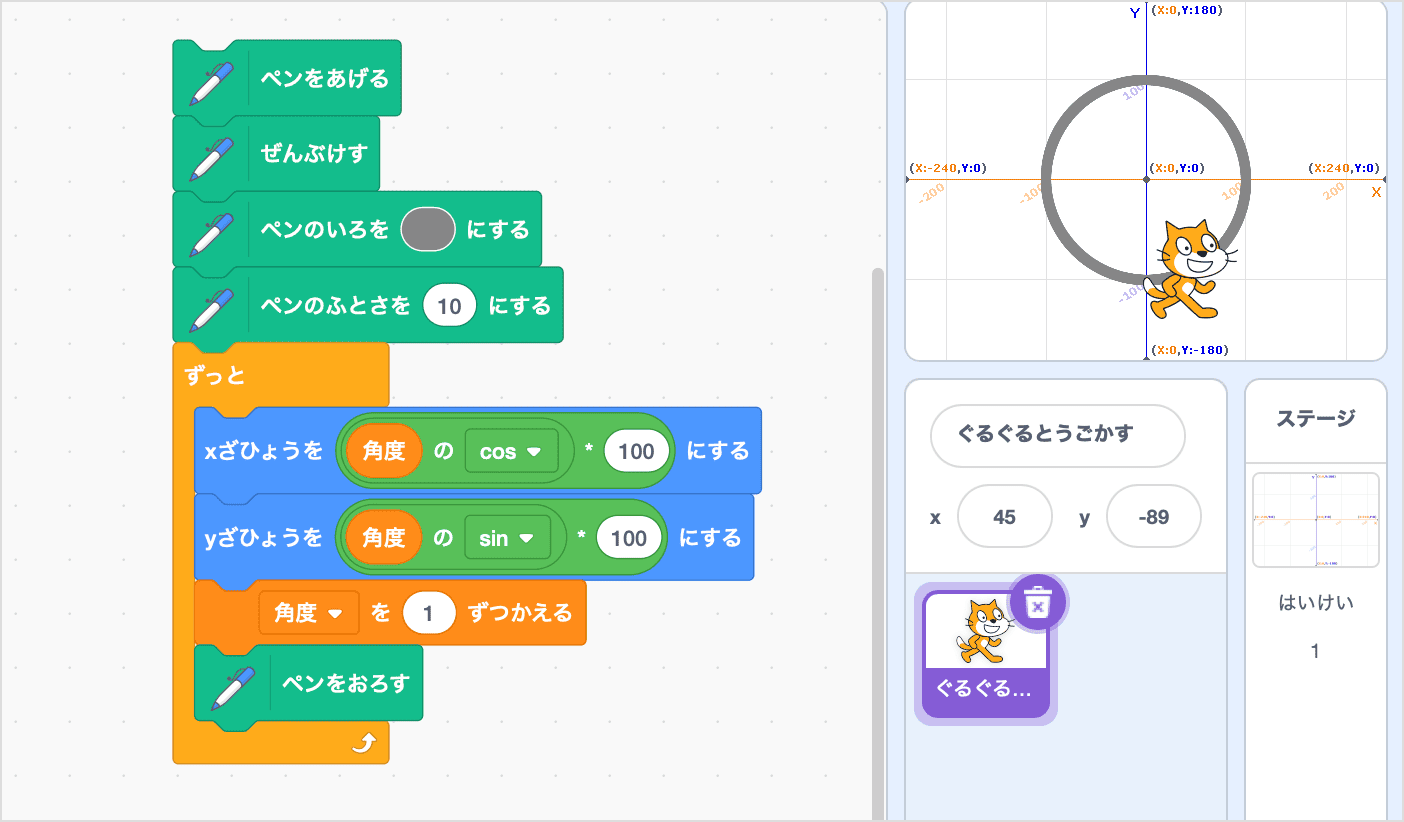This screenshot has width=1404, height=822.
Task: Click the (X:0,Y:-180) label on stage
Action: pyautogui.click(x=1190, y=350)
